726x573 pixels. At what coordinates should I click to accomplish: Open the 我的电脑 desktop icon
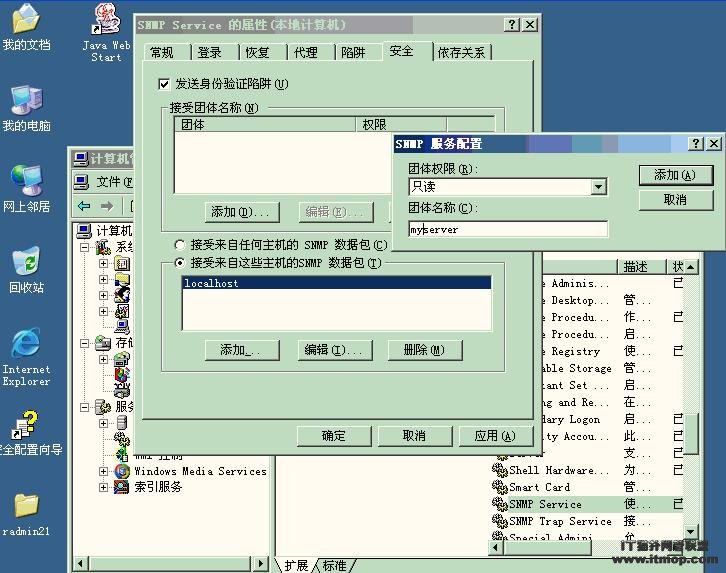tap(26, 108)
